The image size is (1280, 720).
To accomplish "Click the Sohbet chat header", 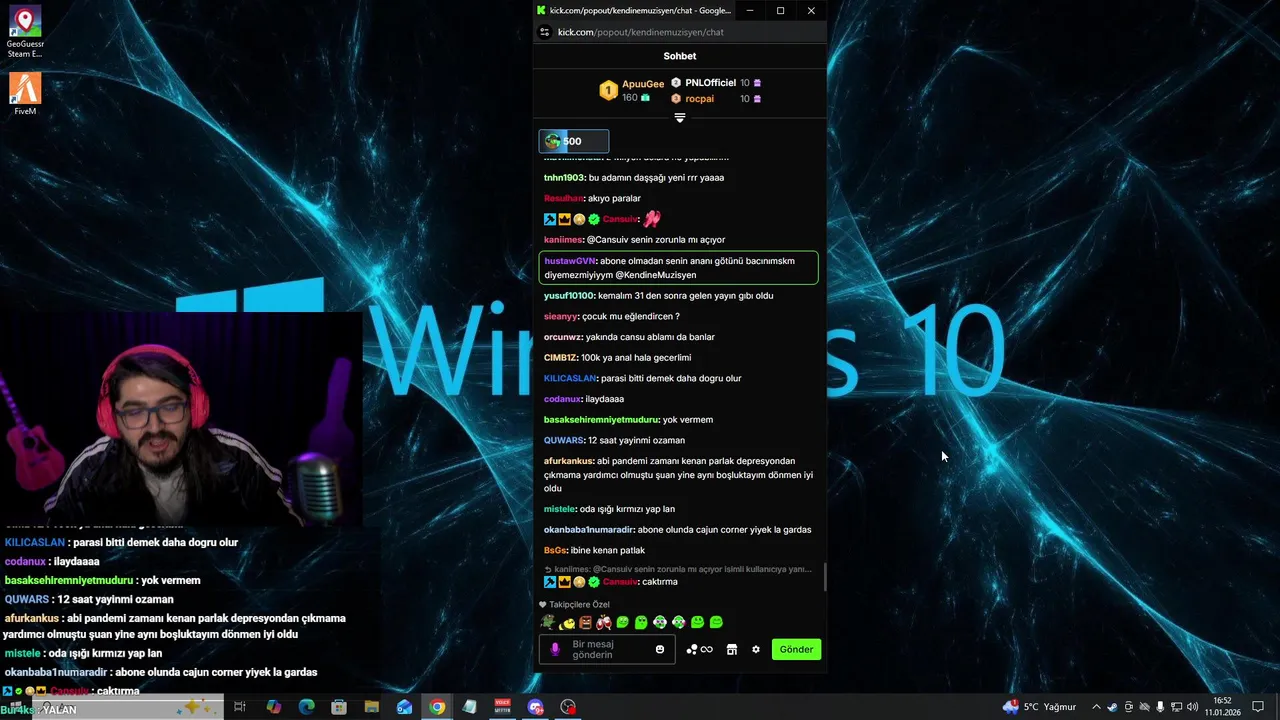I will point(680,56).
